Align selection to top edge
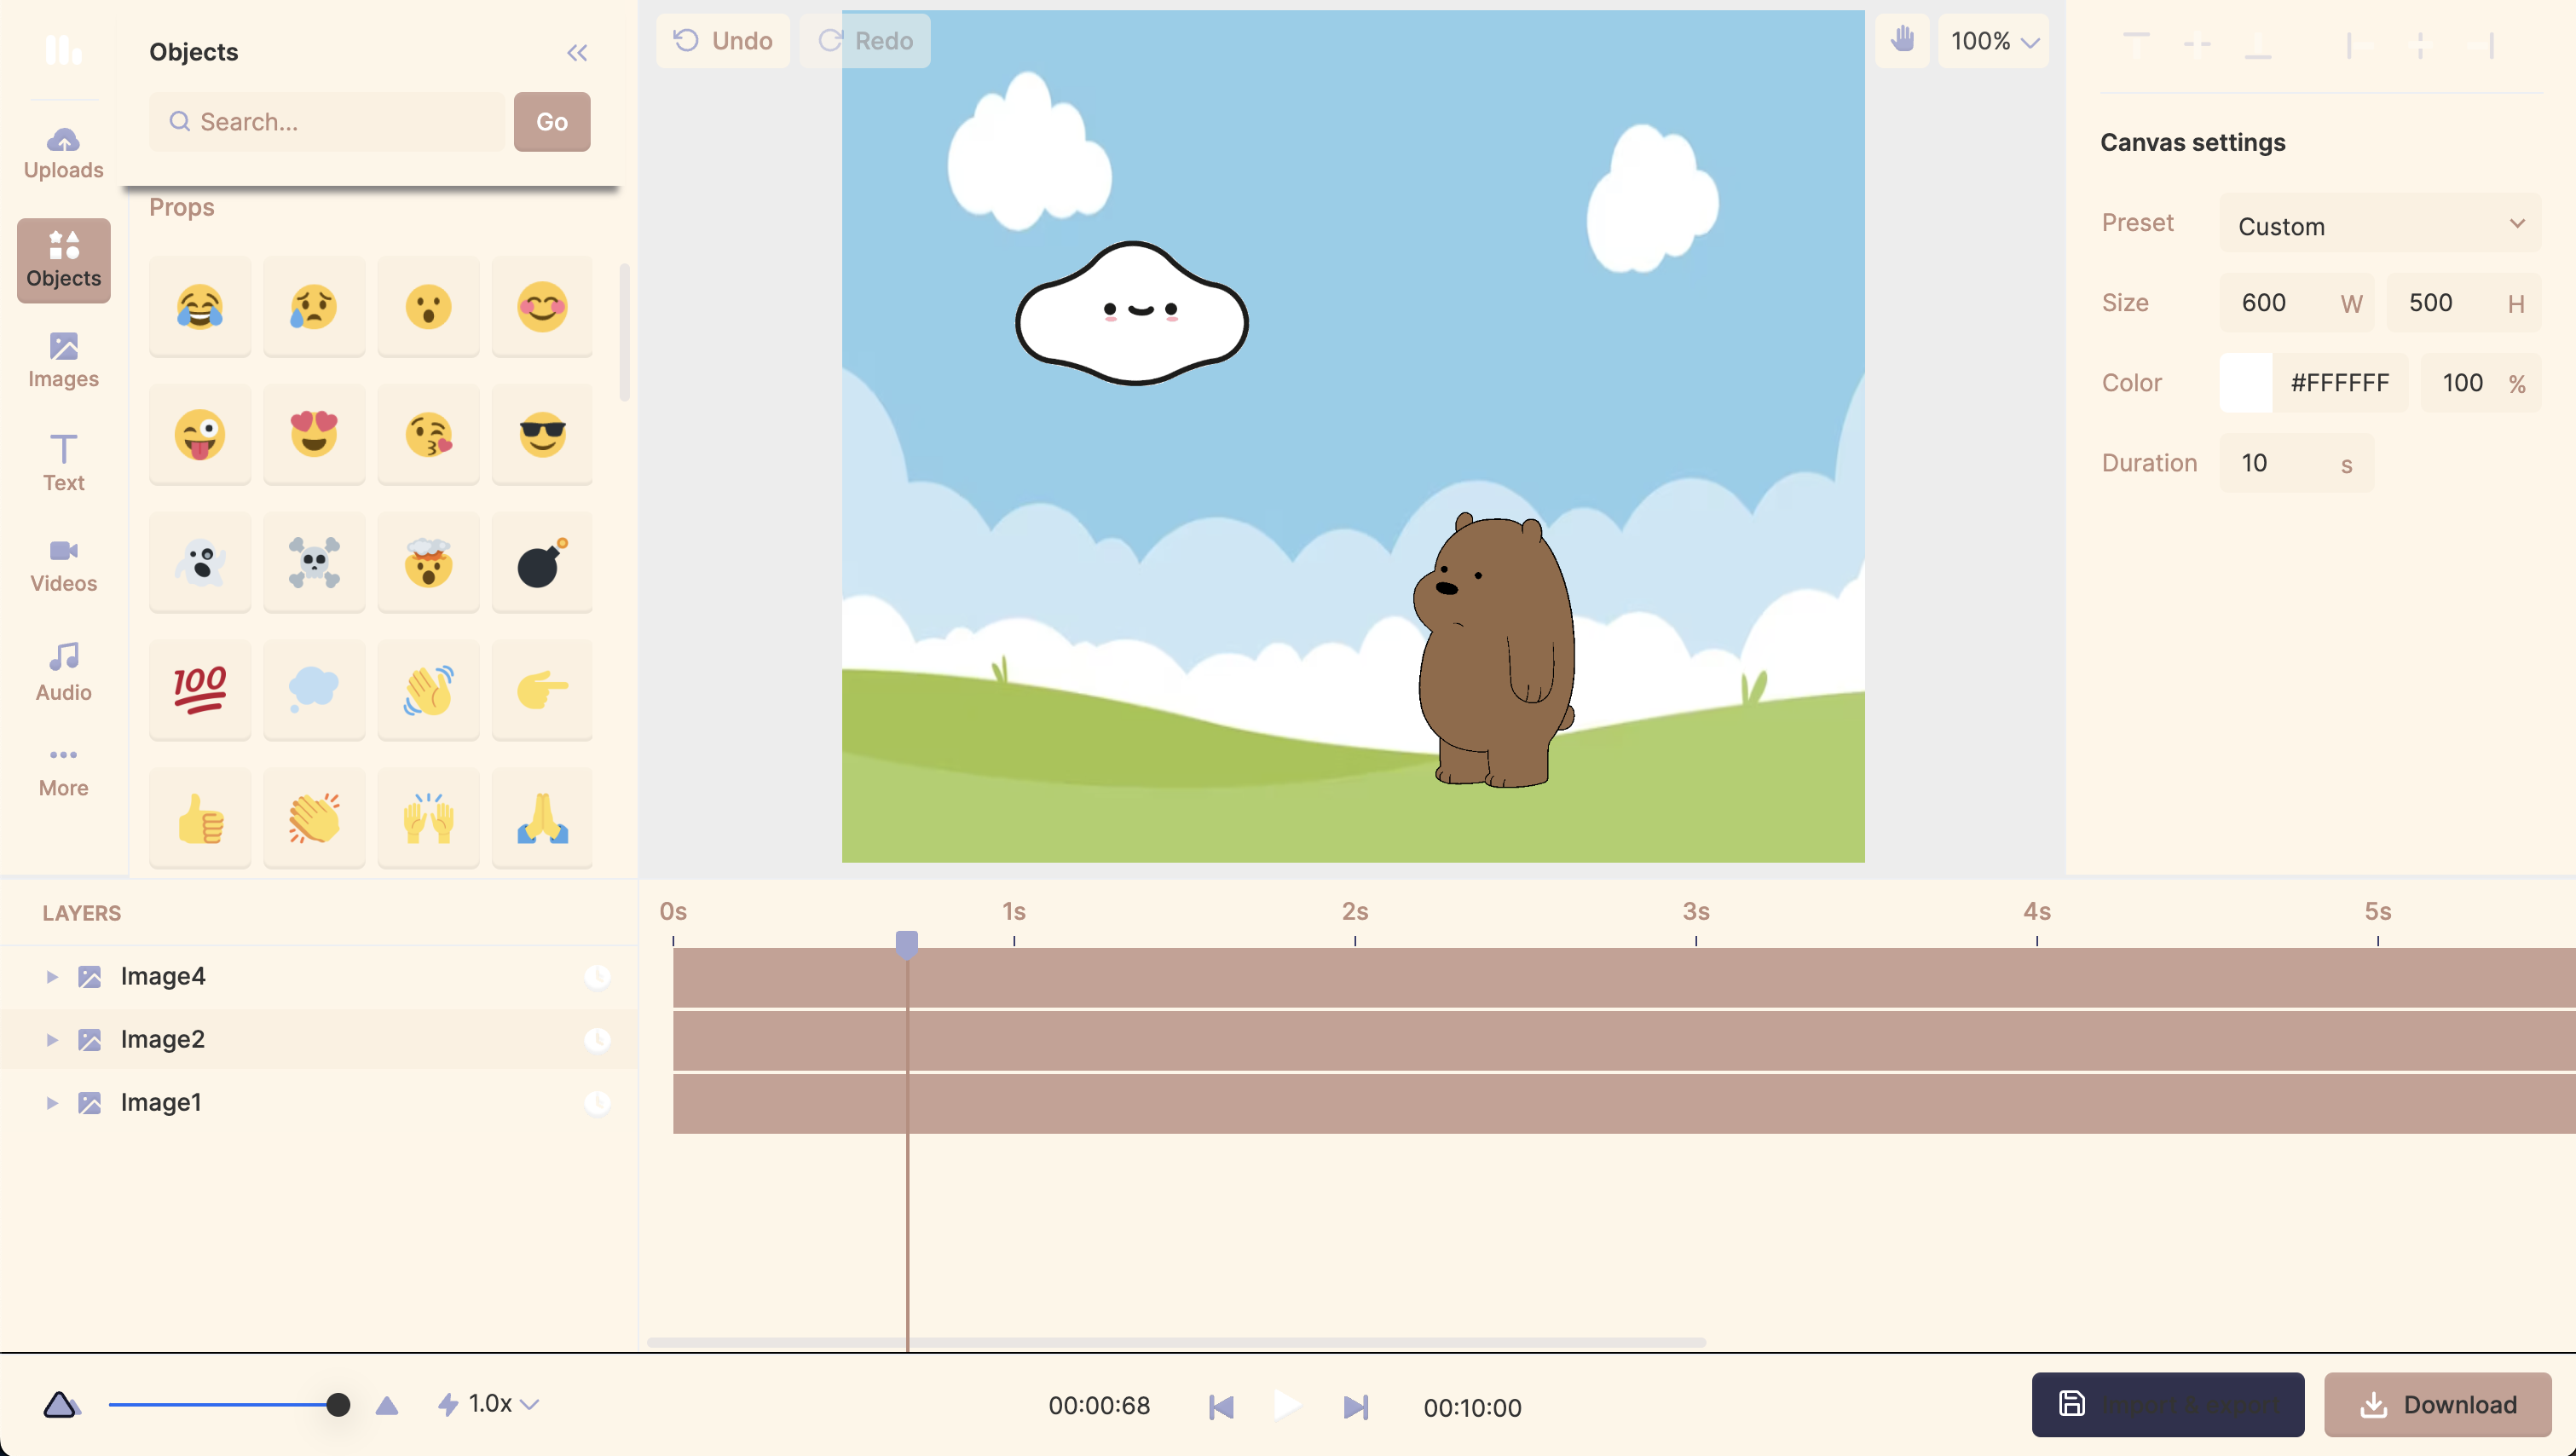This screenshot has width=2576, height=1456. click(2136, 44)
